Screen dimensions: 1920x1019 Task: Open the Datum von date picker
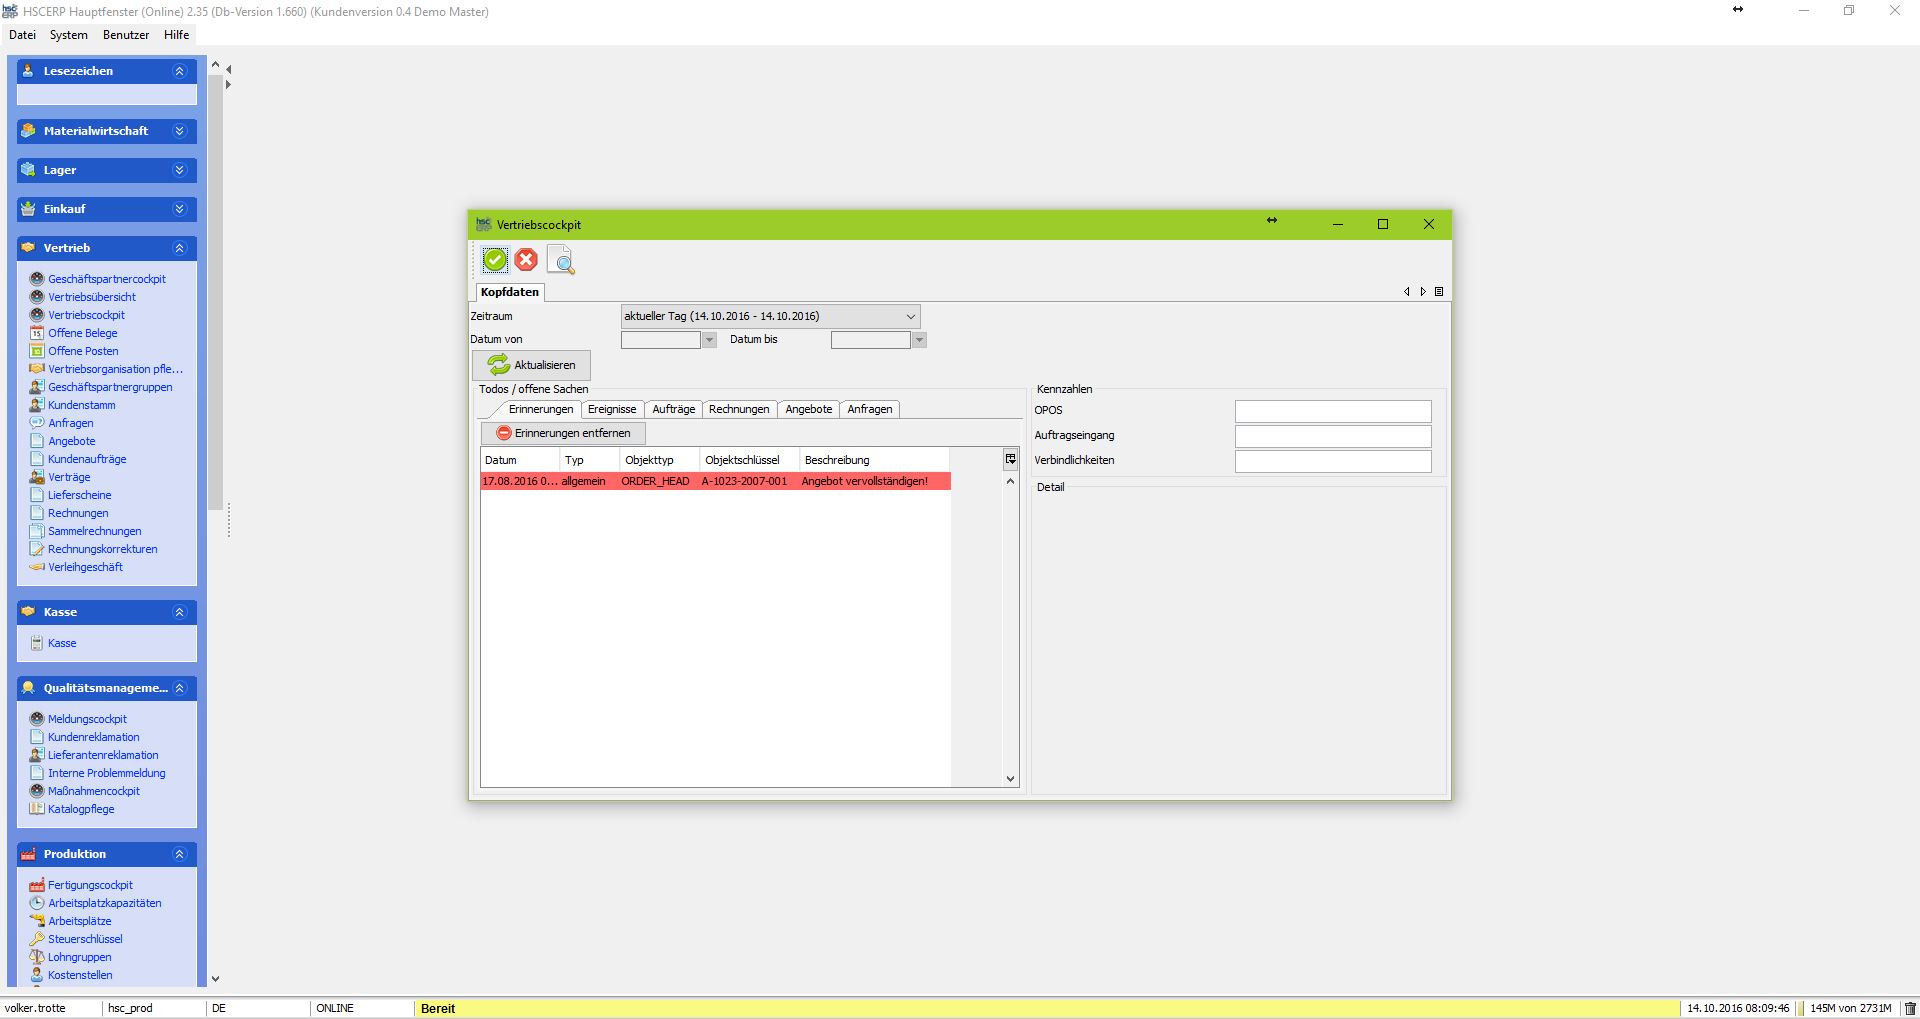click(709, 340)
